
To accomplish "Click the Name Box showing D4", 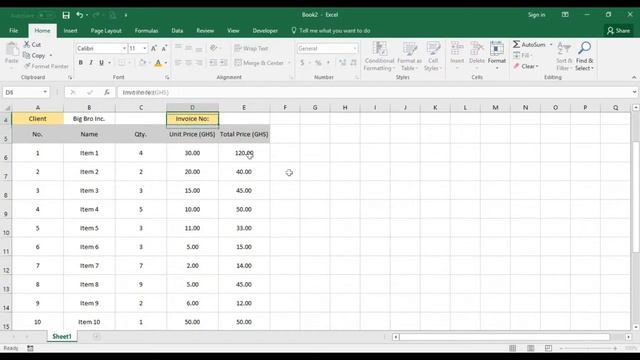I will [x=26, y=92].
